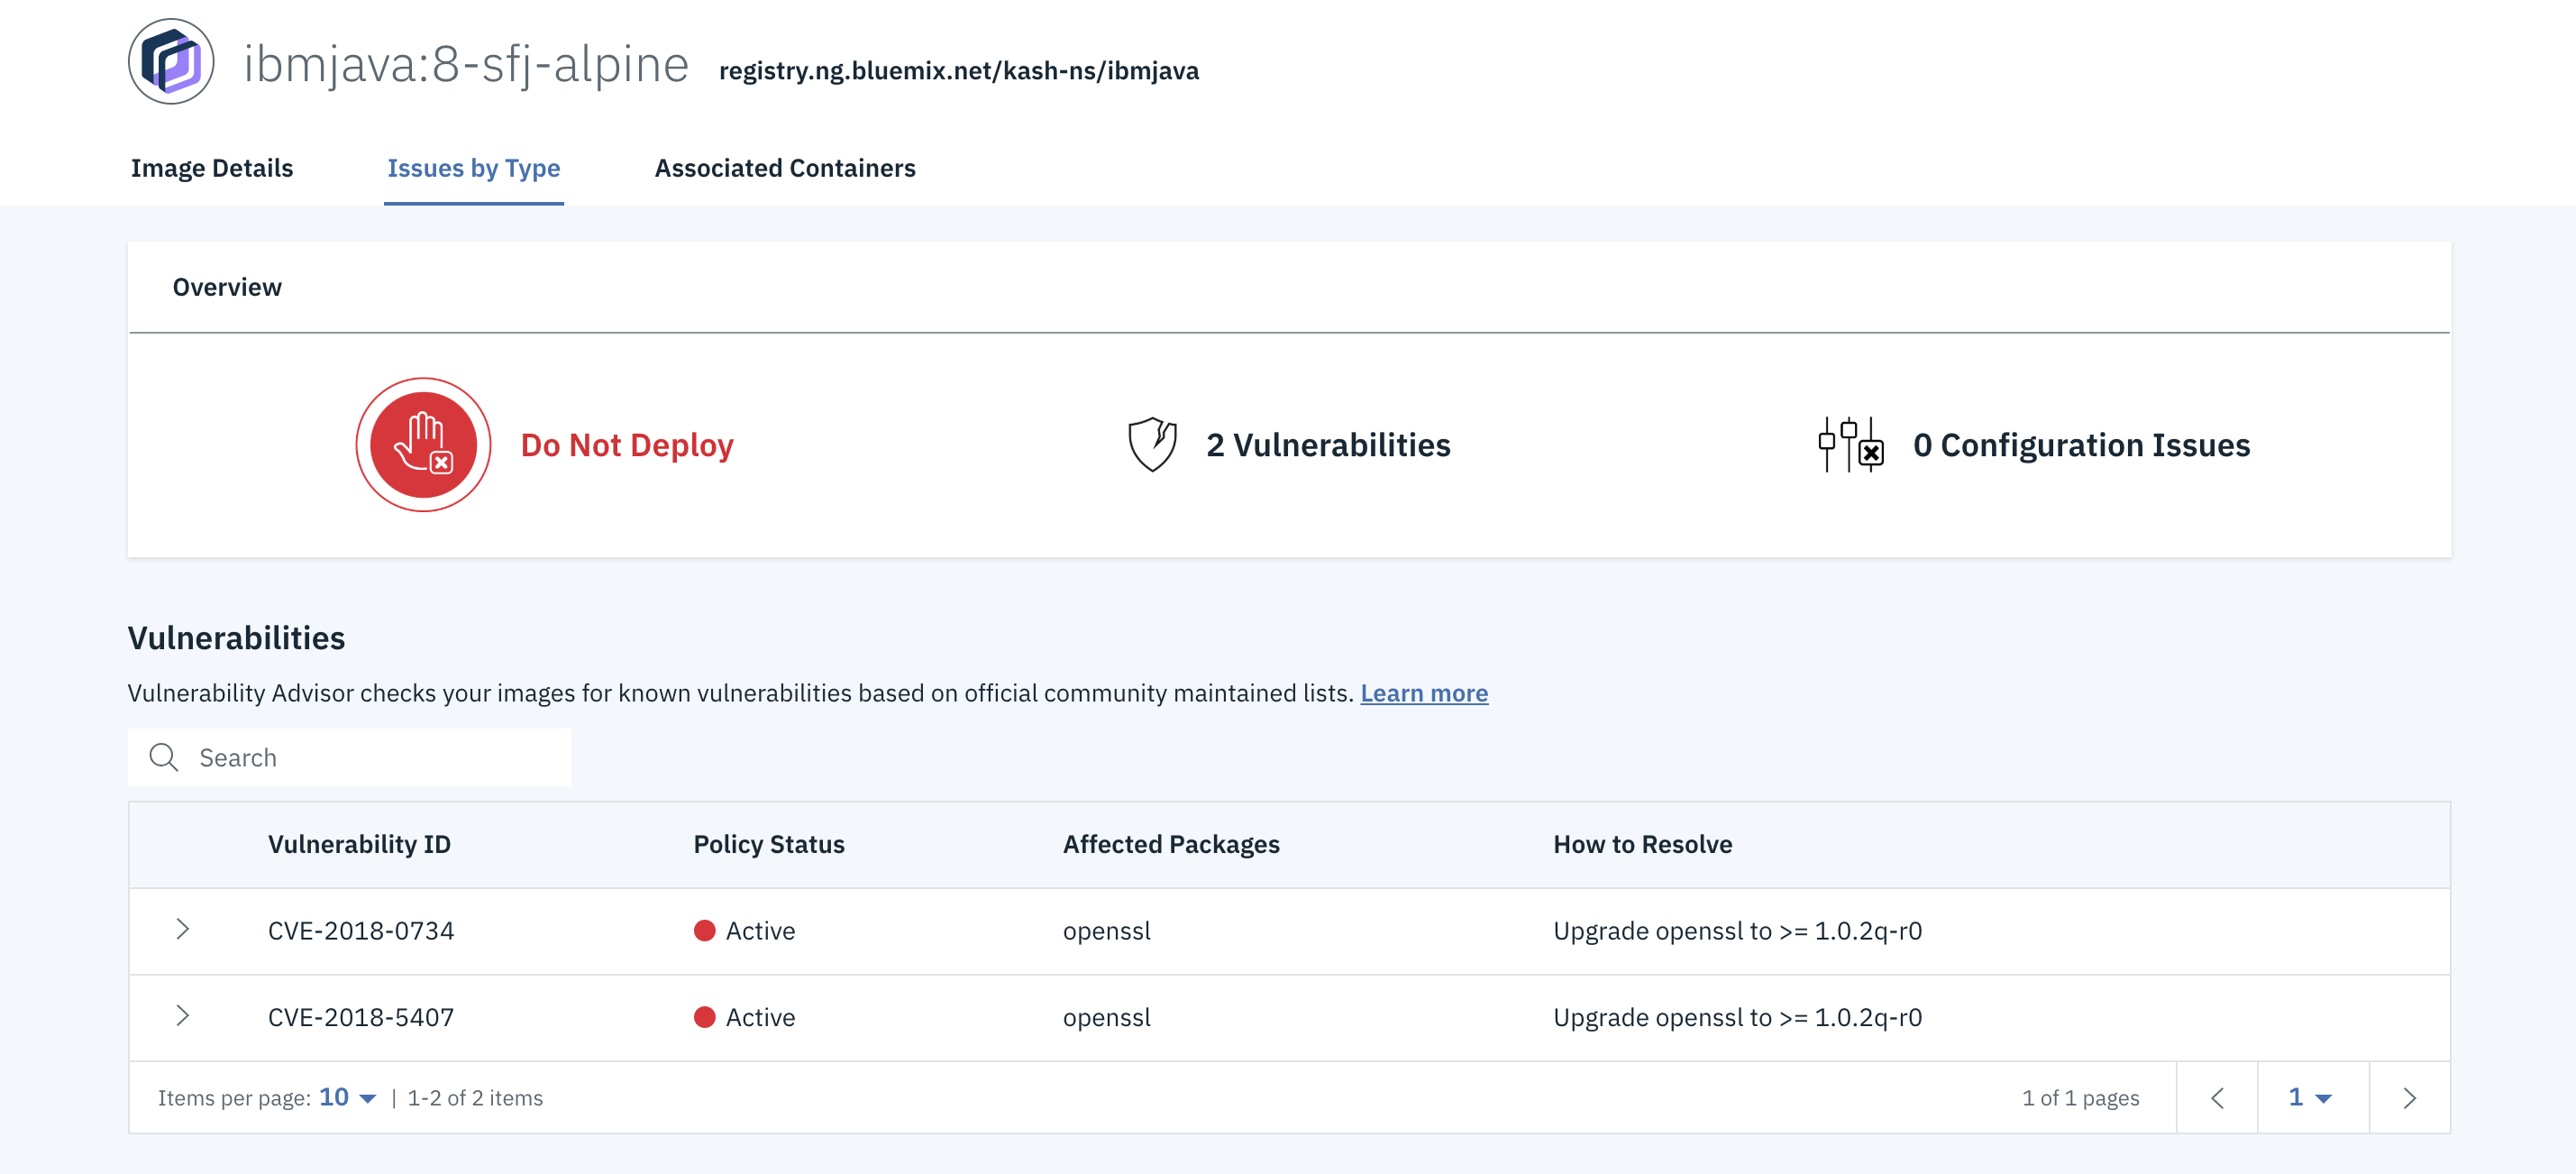Click inside the vulnerability Search field
Image resolution: width=2576 pixels, height=1174 pixels.
(350, 757)
